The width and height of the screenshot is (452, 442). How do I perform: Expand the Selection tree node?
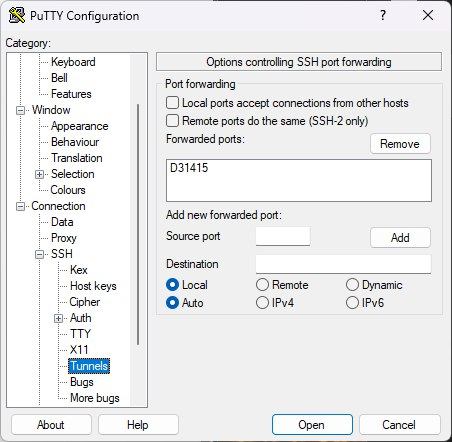pyautogui.click(x=39, y=174)
